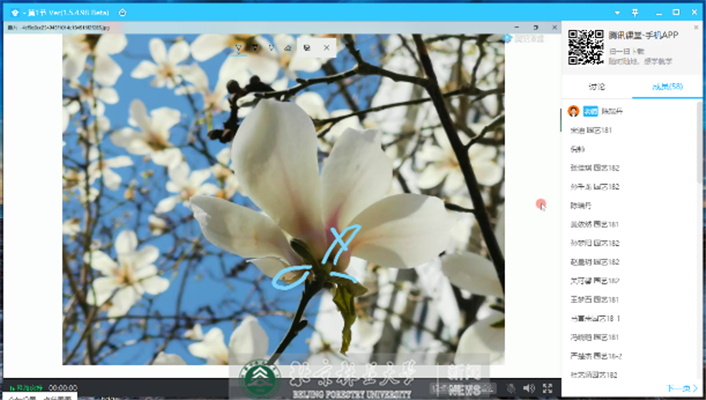706x400 pixels.
Task: Click the members list vertical scrollbar
Action: pos(698,150)
